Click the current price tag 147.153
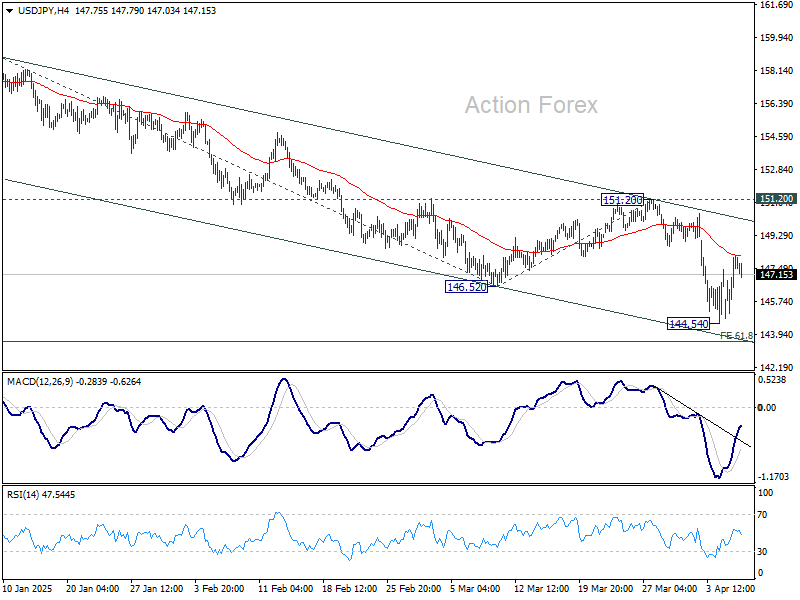800x600 pixels. [x=776, y=275]
